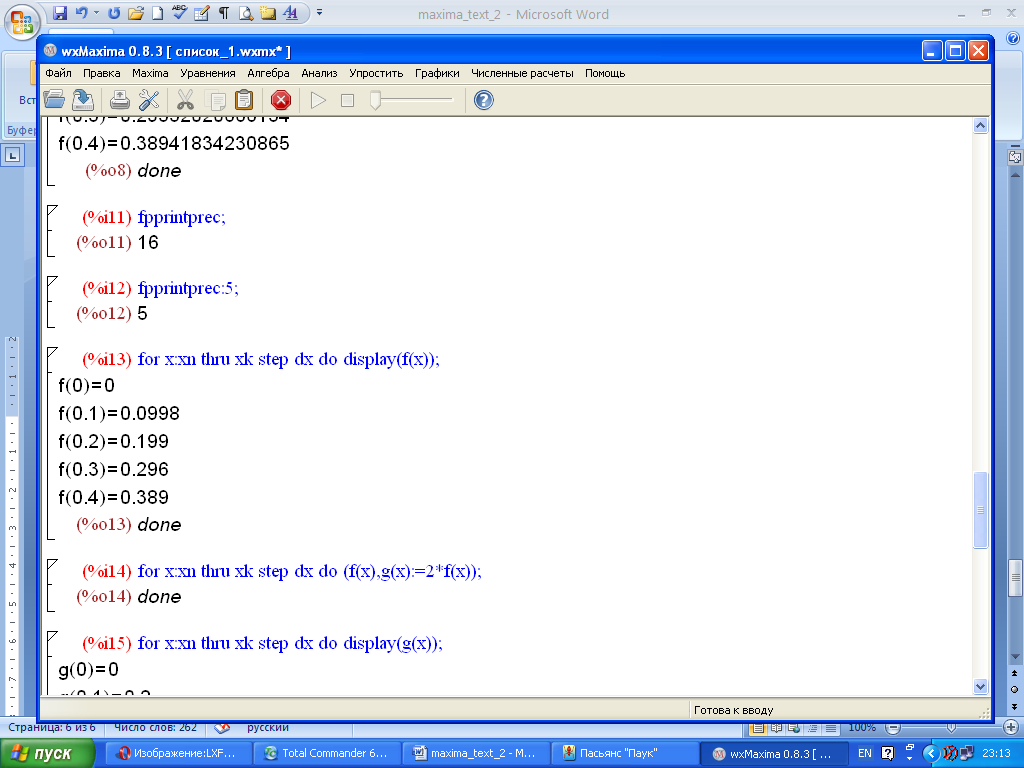Open the Алгебра menu
Screen dimensions: 1024x768
tap(268, 73)
